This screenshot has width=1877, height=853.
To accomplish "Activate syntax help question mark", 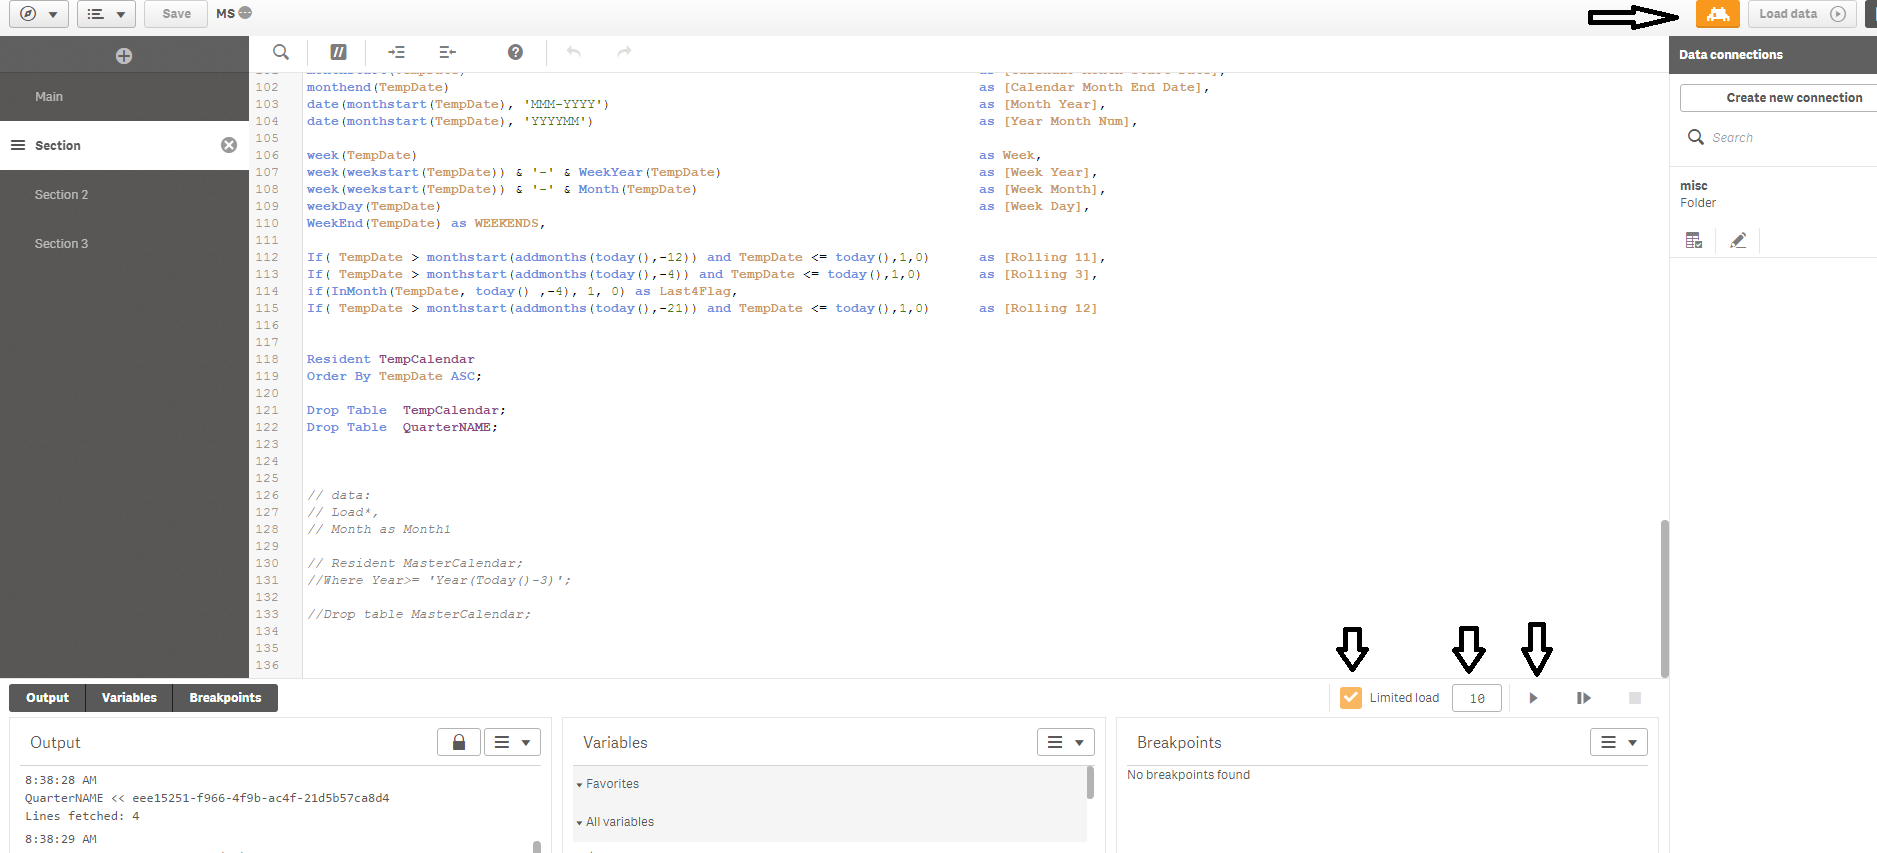I will click(x=515, y=52).
